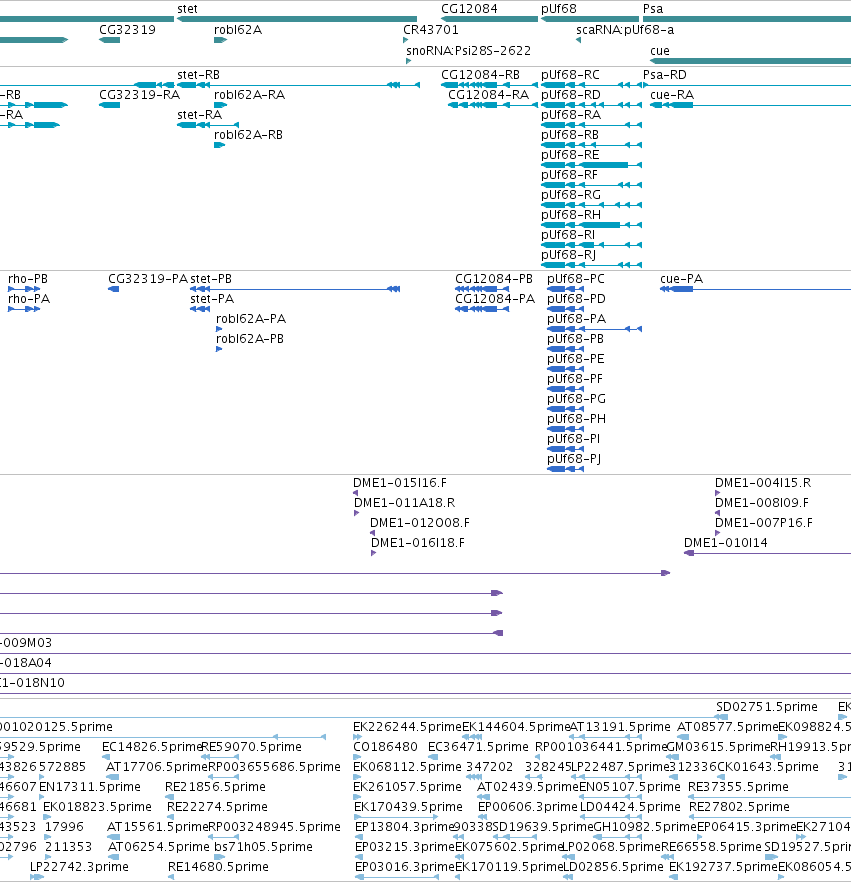Click LP22742.3prime EST label
The width and height of the screenshot is (851, 882).
pos(79,867)
